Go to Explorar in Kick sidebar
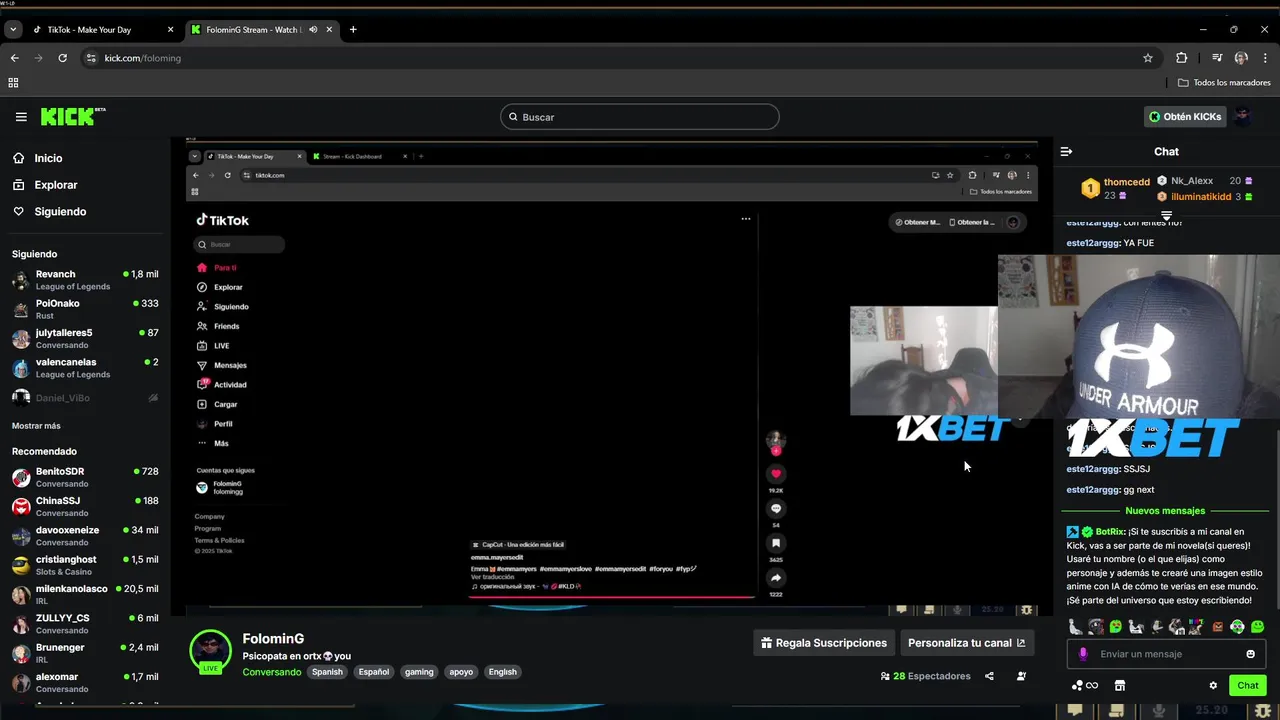The image size is (1280, 720). point(55,185)
